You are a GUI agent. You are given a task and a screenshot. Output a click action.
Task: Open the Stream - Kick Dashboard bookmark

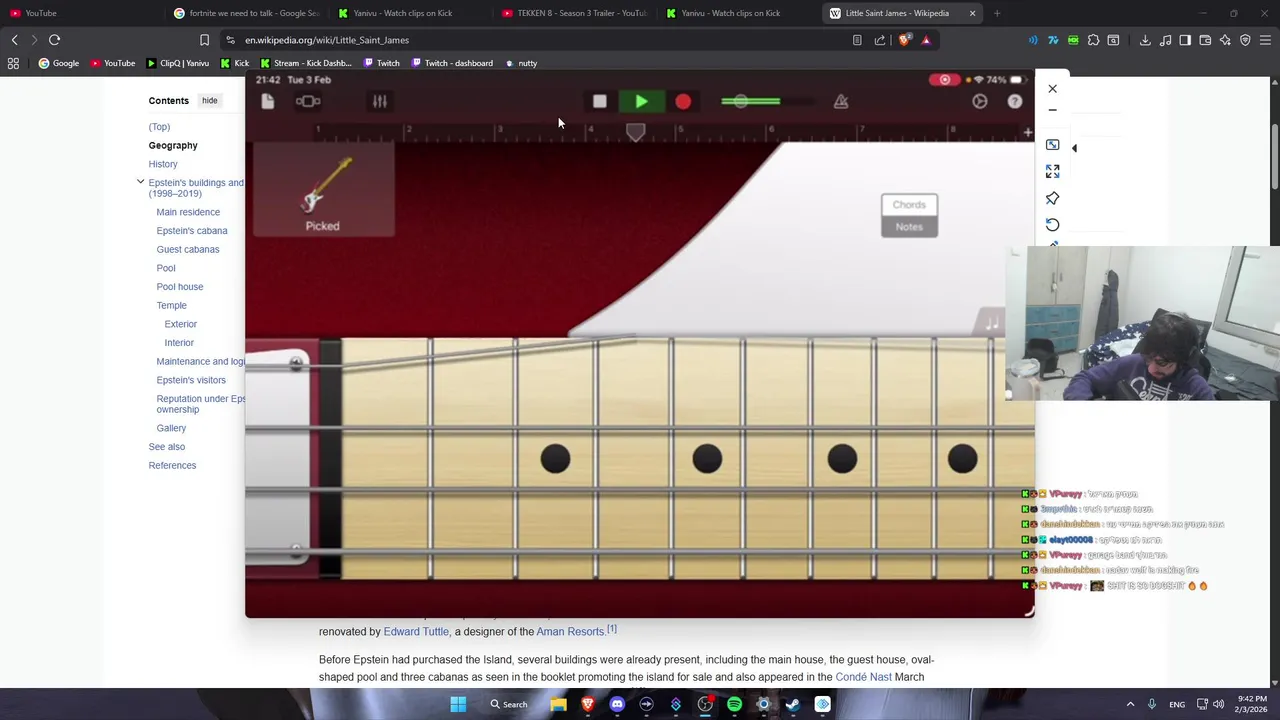click(x=305, y=63)
